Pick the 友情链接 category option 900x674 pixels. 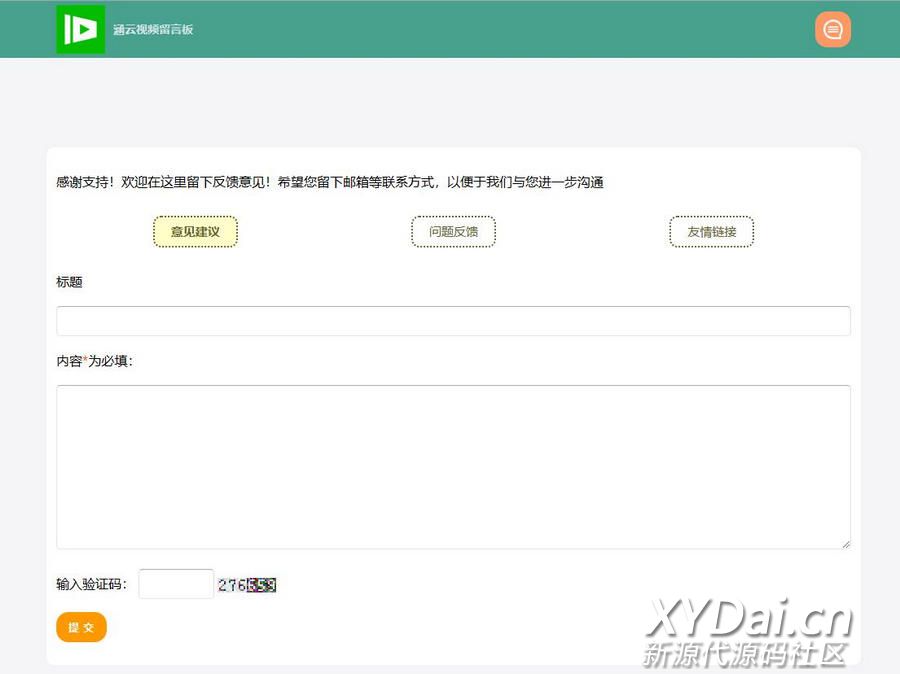711,232
